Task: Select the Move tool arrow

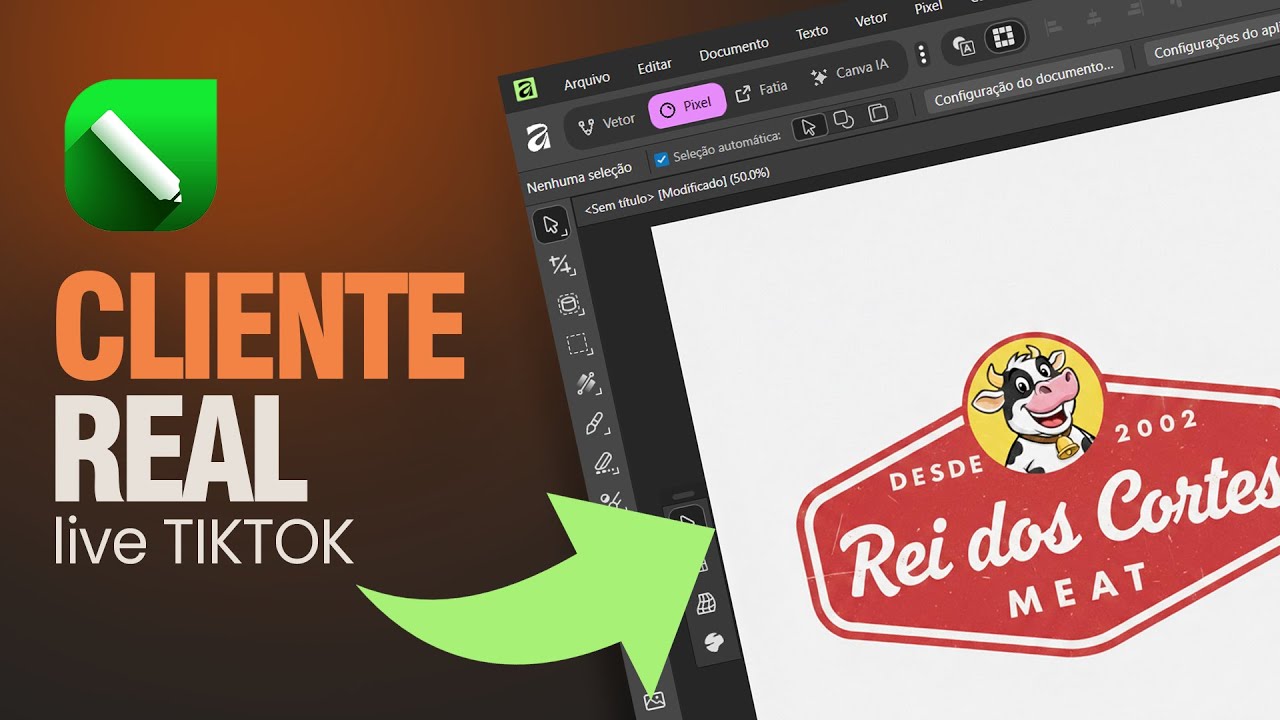Action: [x=550, y=225]
